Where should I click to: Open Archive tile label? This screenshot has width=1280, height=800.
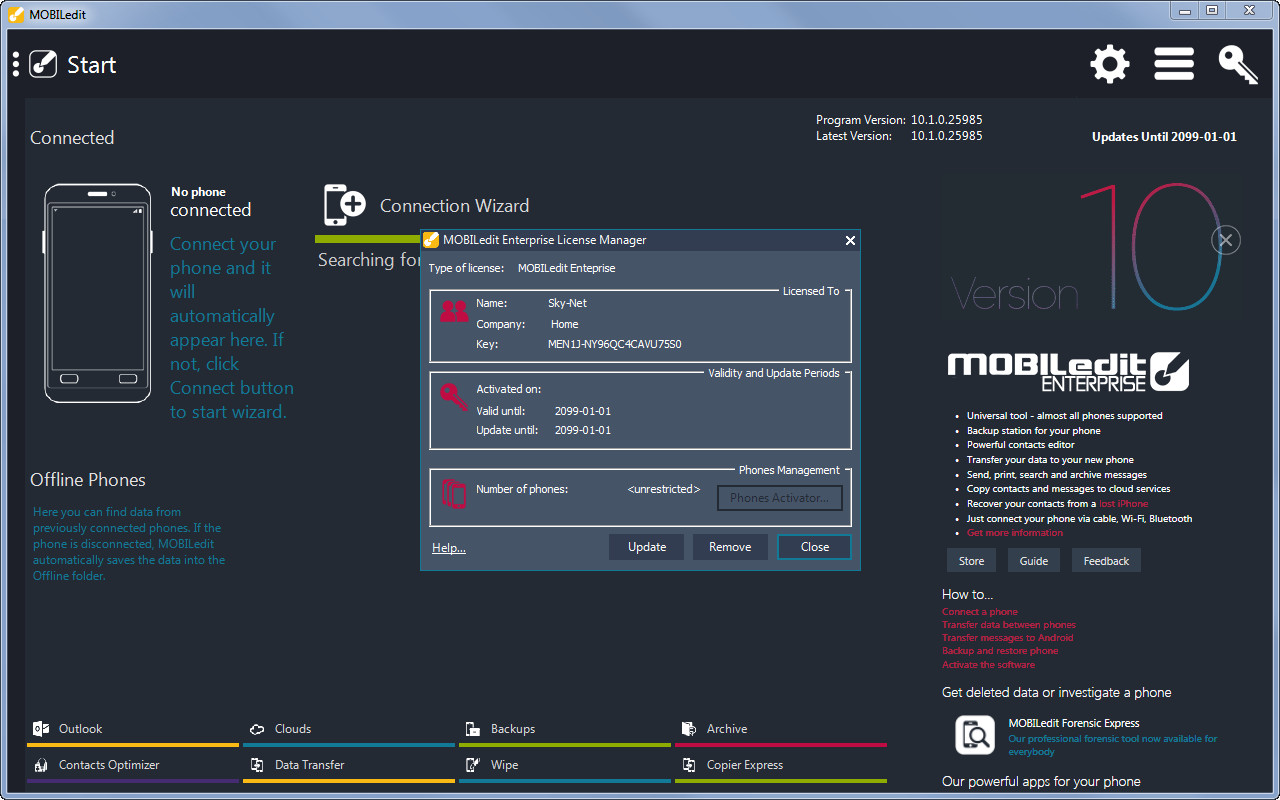pyautogui.click(x=727, y=729)
